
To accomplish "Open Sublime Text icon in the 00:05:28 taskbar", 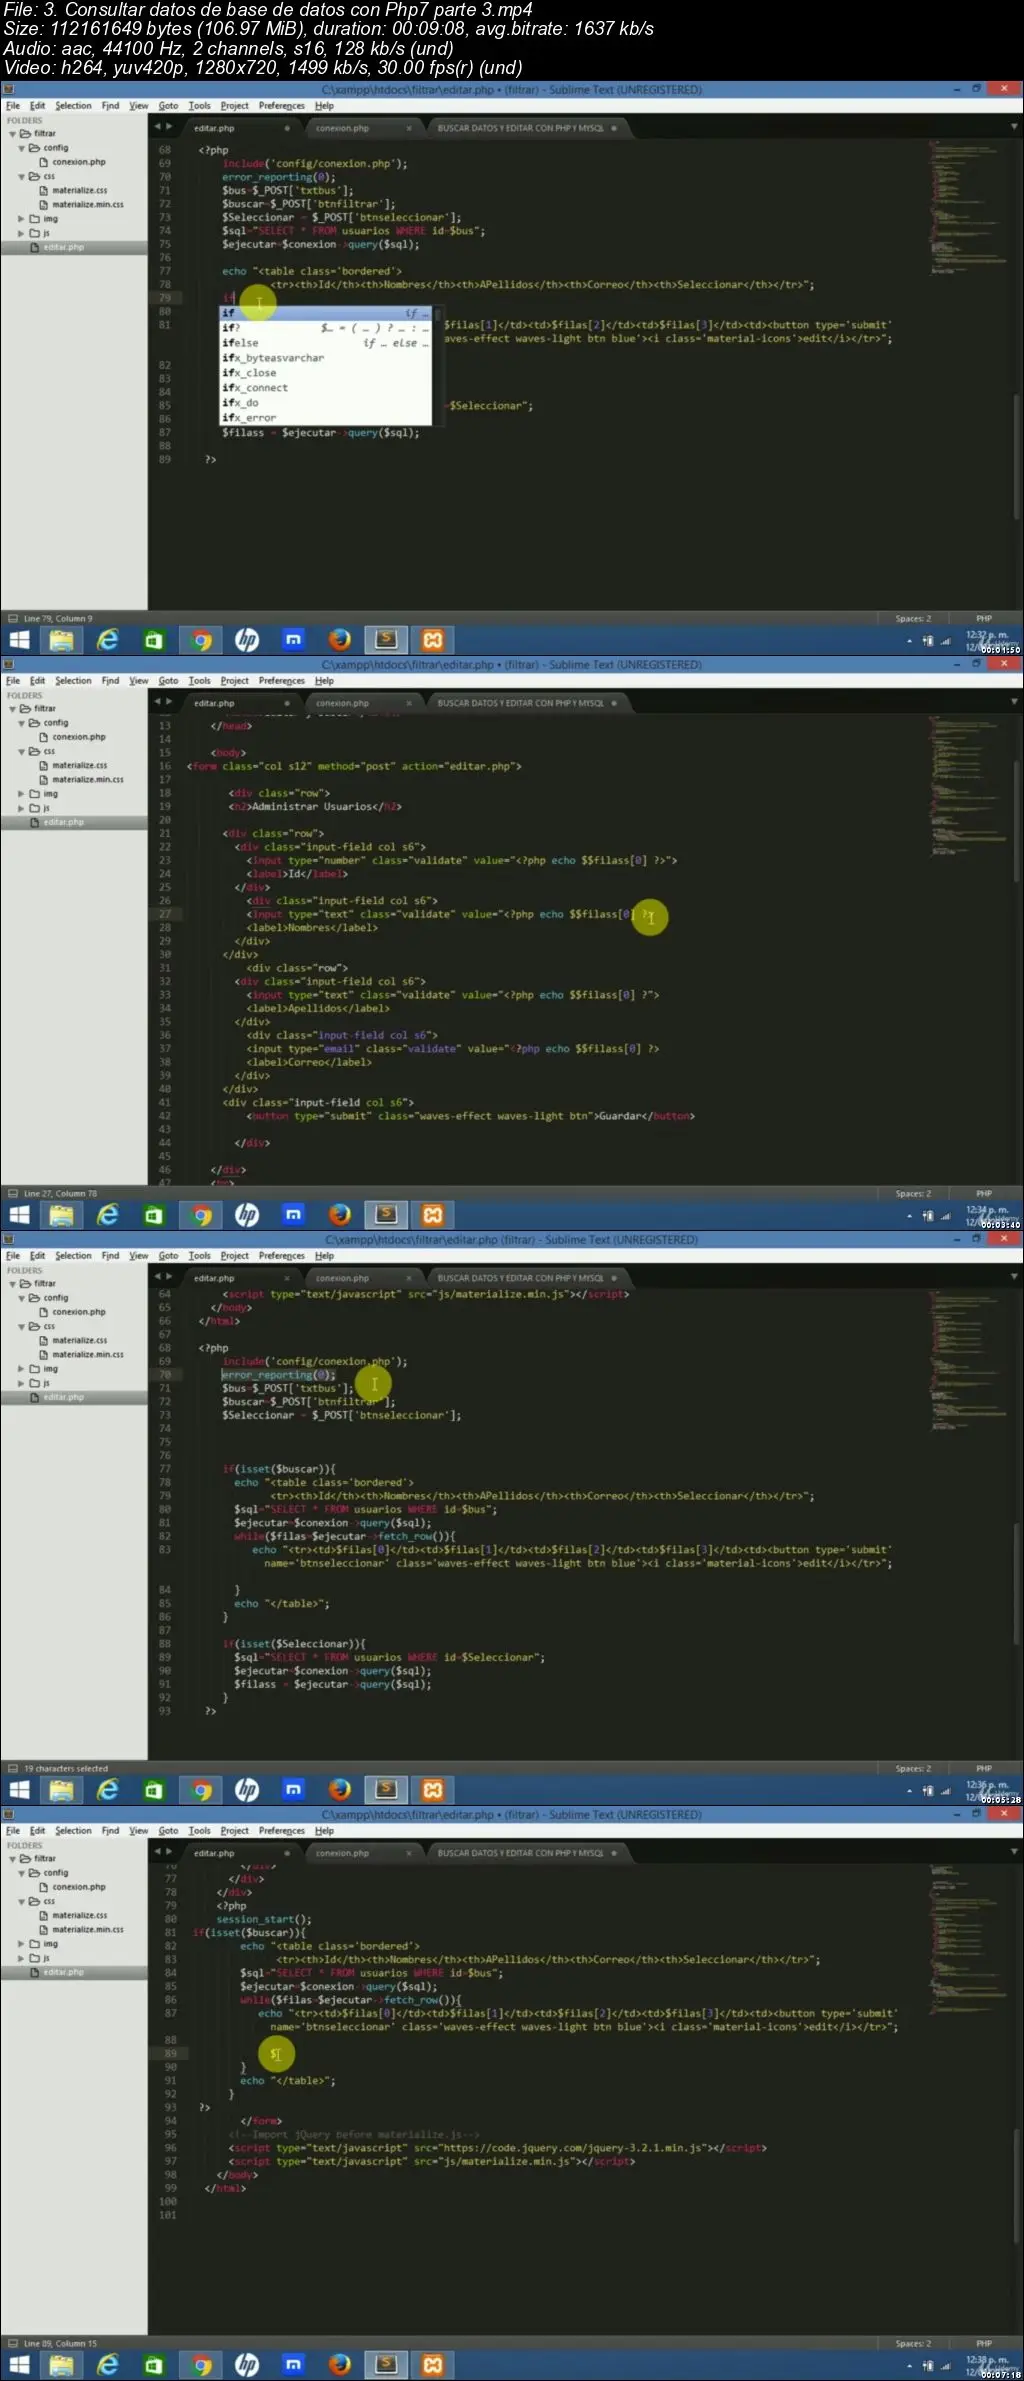I will tap(386, 1791).
